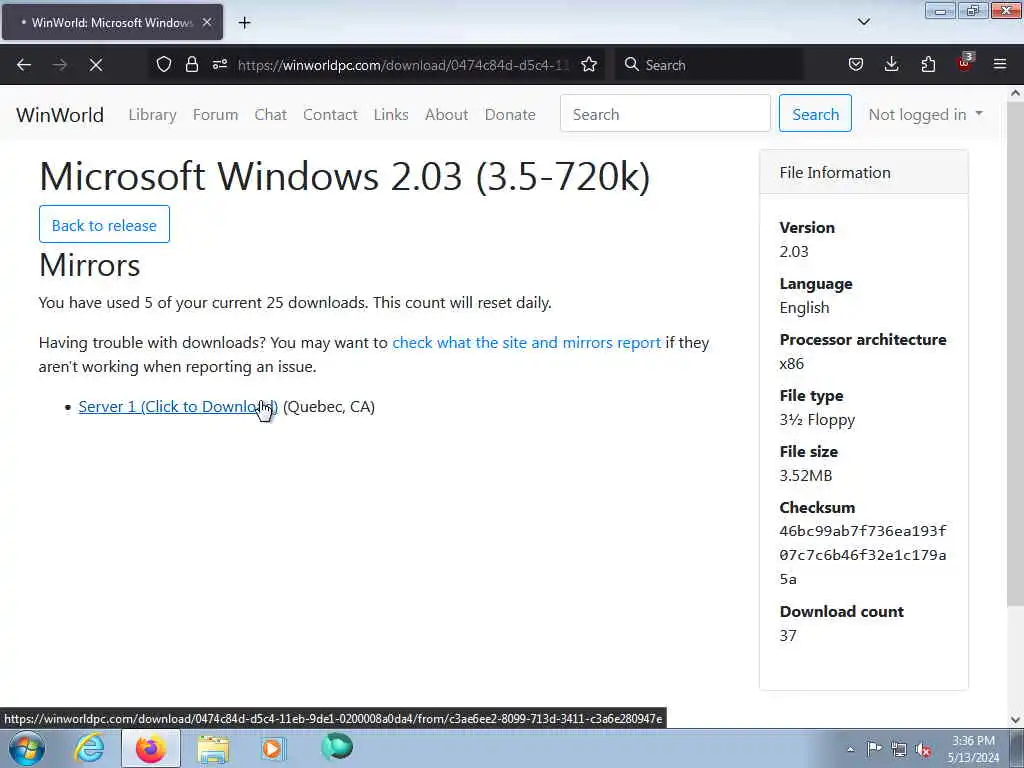
Task: Click the Action Center flag icon
Action: 874,749
